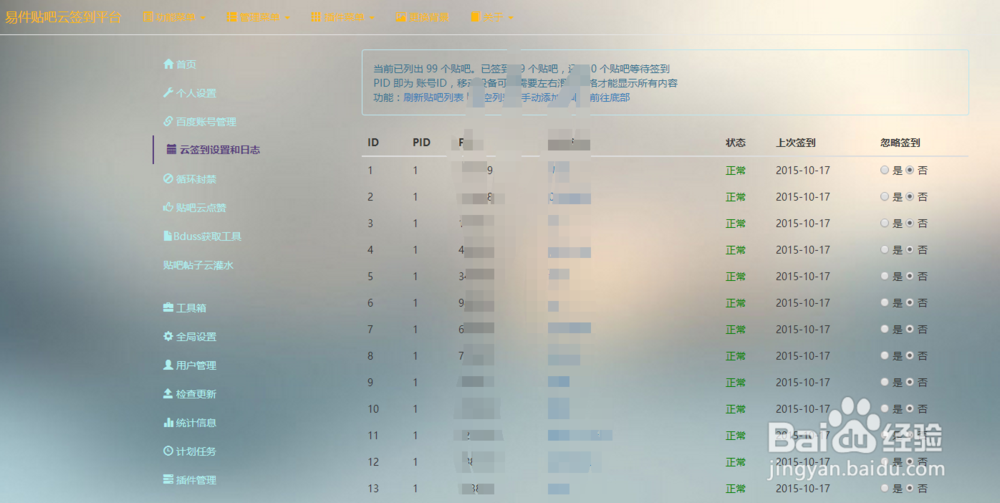Open 工具箱 with the briefcase icon
The width and height of the screenshot is (1000, 503).
[x=184, y=308]
